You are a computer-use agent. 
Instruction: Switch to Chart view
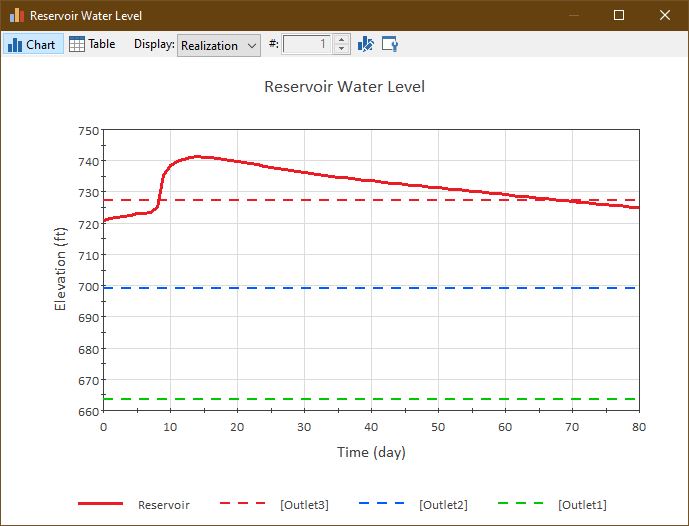33,44
